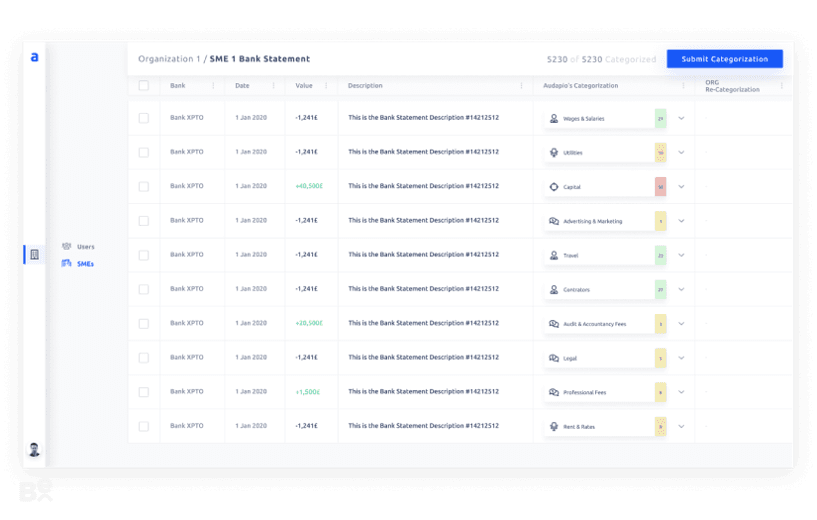The image size is (817, 520).
Task: Click the Submit Categorization button
Action: 725,59
